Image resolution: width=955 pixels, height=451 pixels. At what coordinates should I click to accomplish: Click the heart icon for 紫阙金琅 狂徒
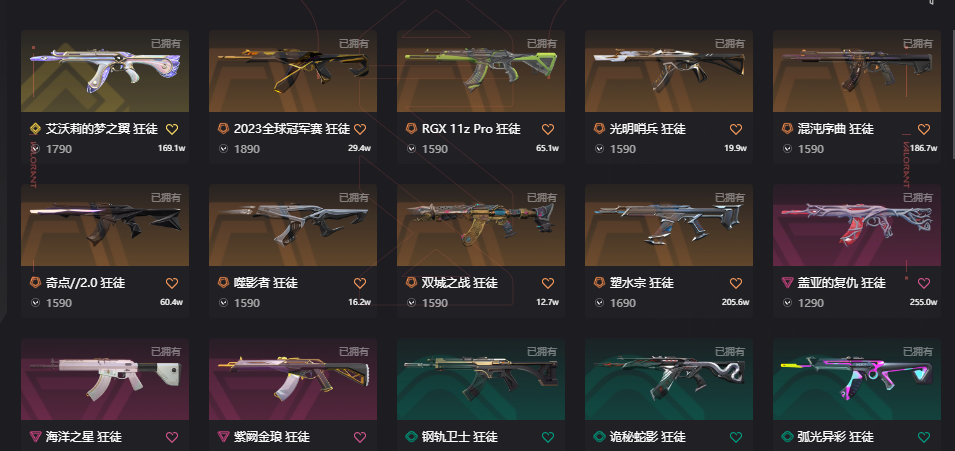[x=360, y=437]
